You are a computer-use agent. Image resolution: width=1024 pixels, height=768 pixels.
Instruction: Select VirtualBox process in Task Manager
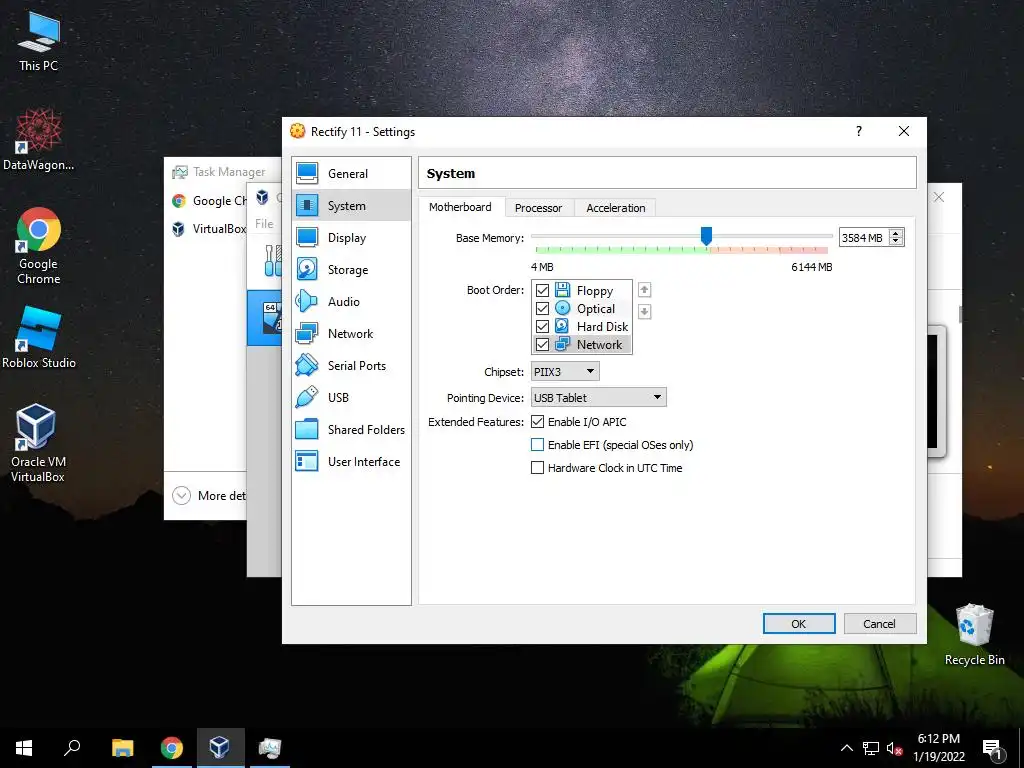209,229
